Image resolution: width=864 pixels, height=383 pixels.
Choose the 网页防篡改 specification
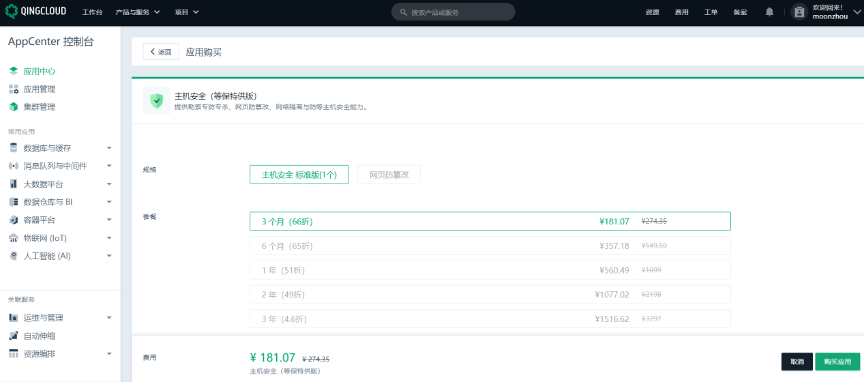(x=389, y=175)
